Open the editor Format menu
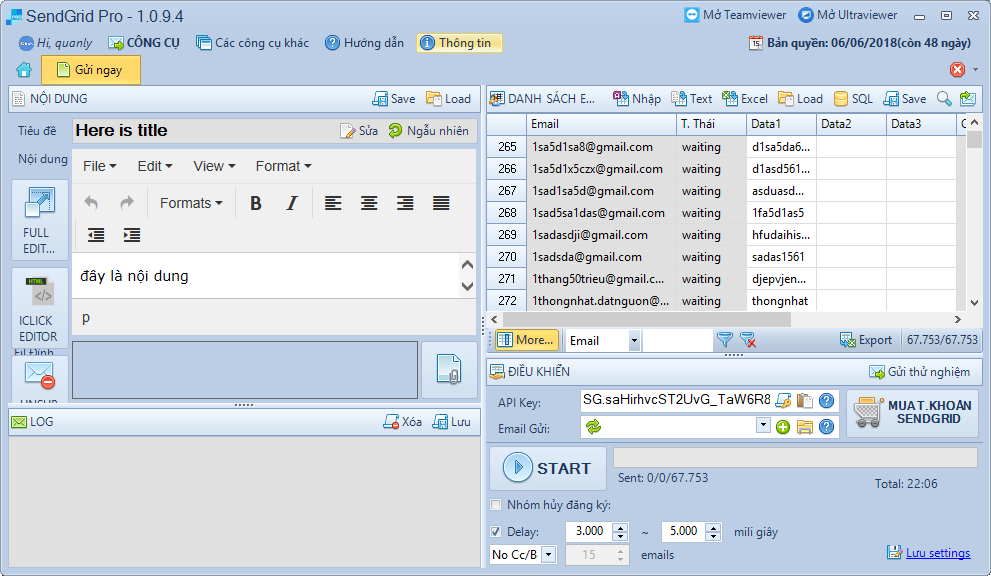991x576 pixels. (283, 166)
